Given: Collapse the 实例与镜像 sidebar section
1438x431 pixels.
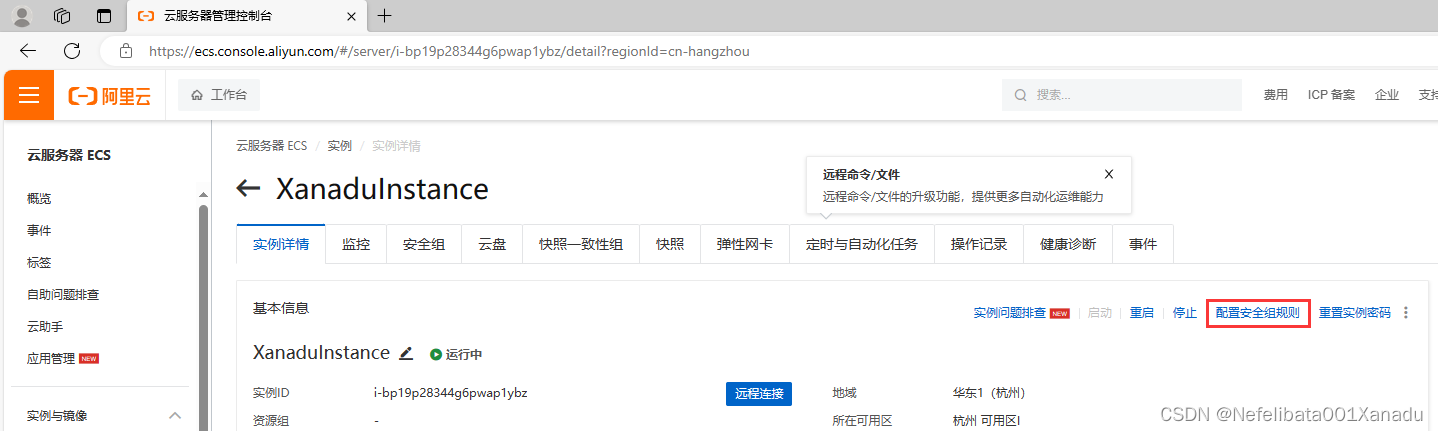Looking at the screenshot, I should click(x=175, y=415).
